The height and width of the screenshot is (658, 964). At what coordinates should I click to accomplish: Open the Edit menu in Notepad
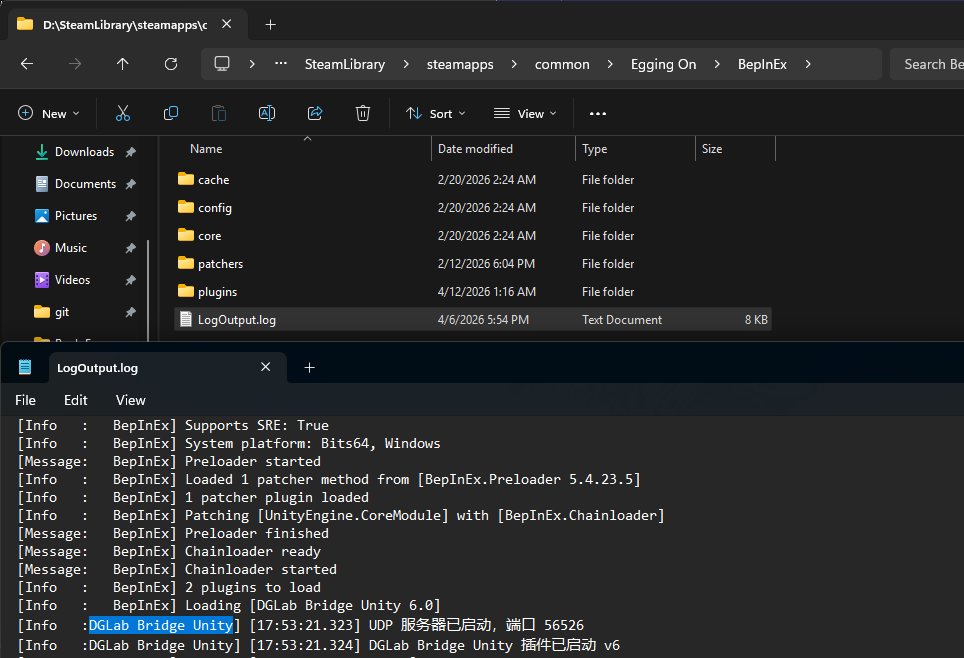(76, 400)
